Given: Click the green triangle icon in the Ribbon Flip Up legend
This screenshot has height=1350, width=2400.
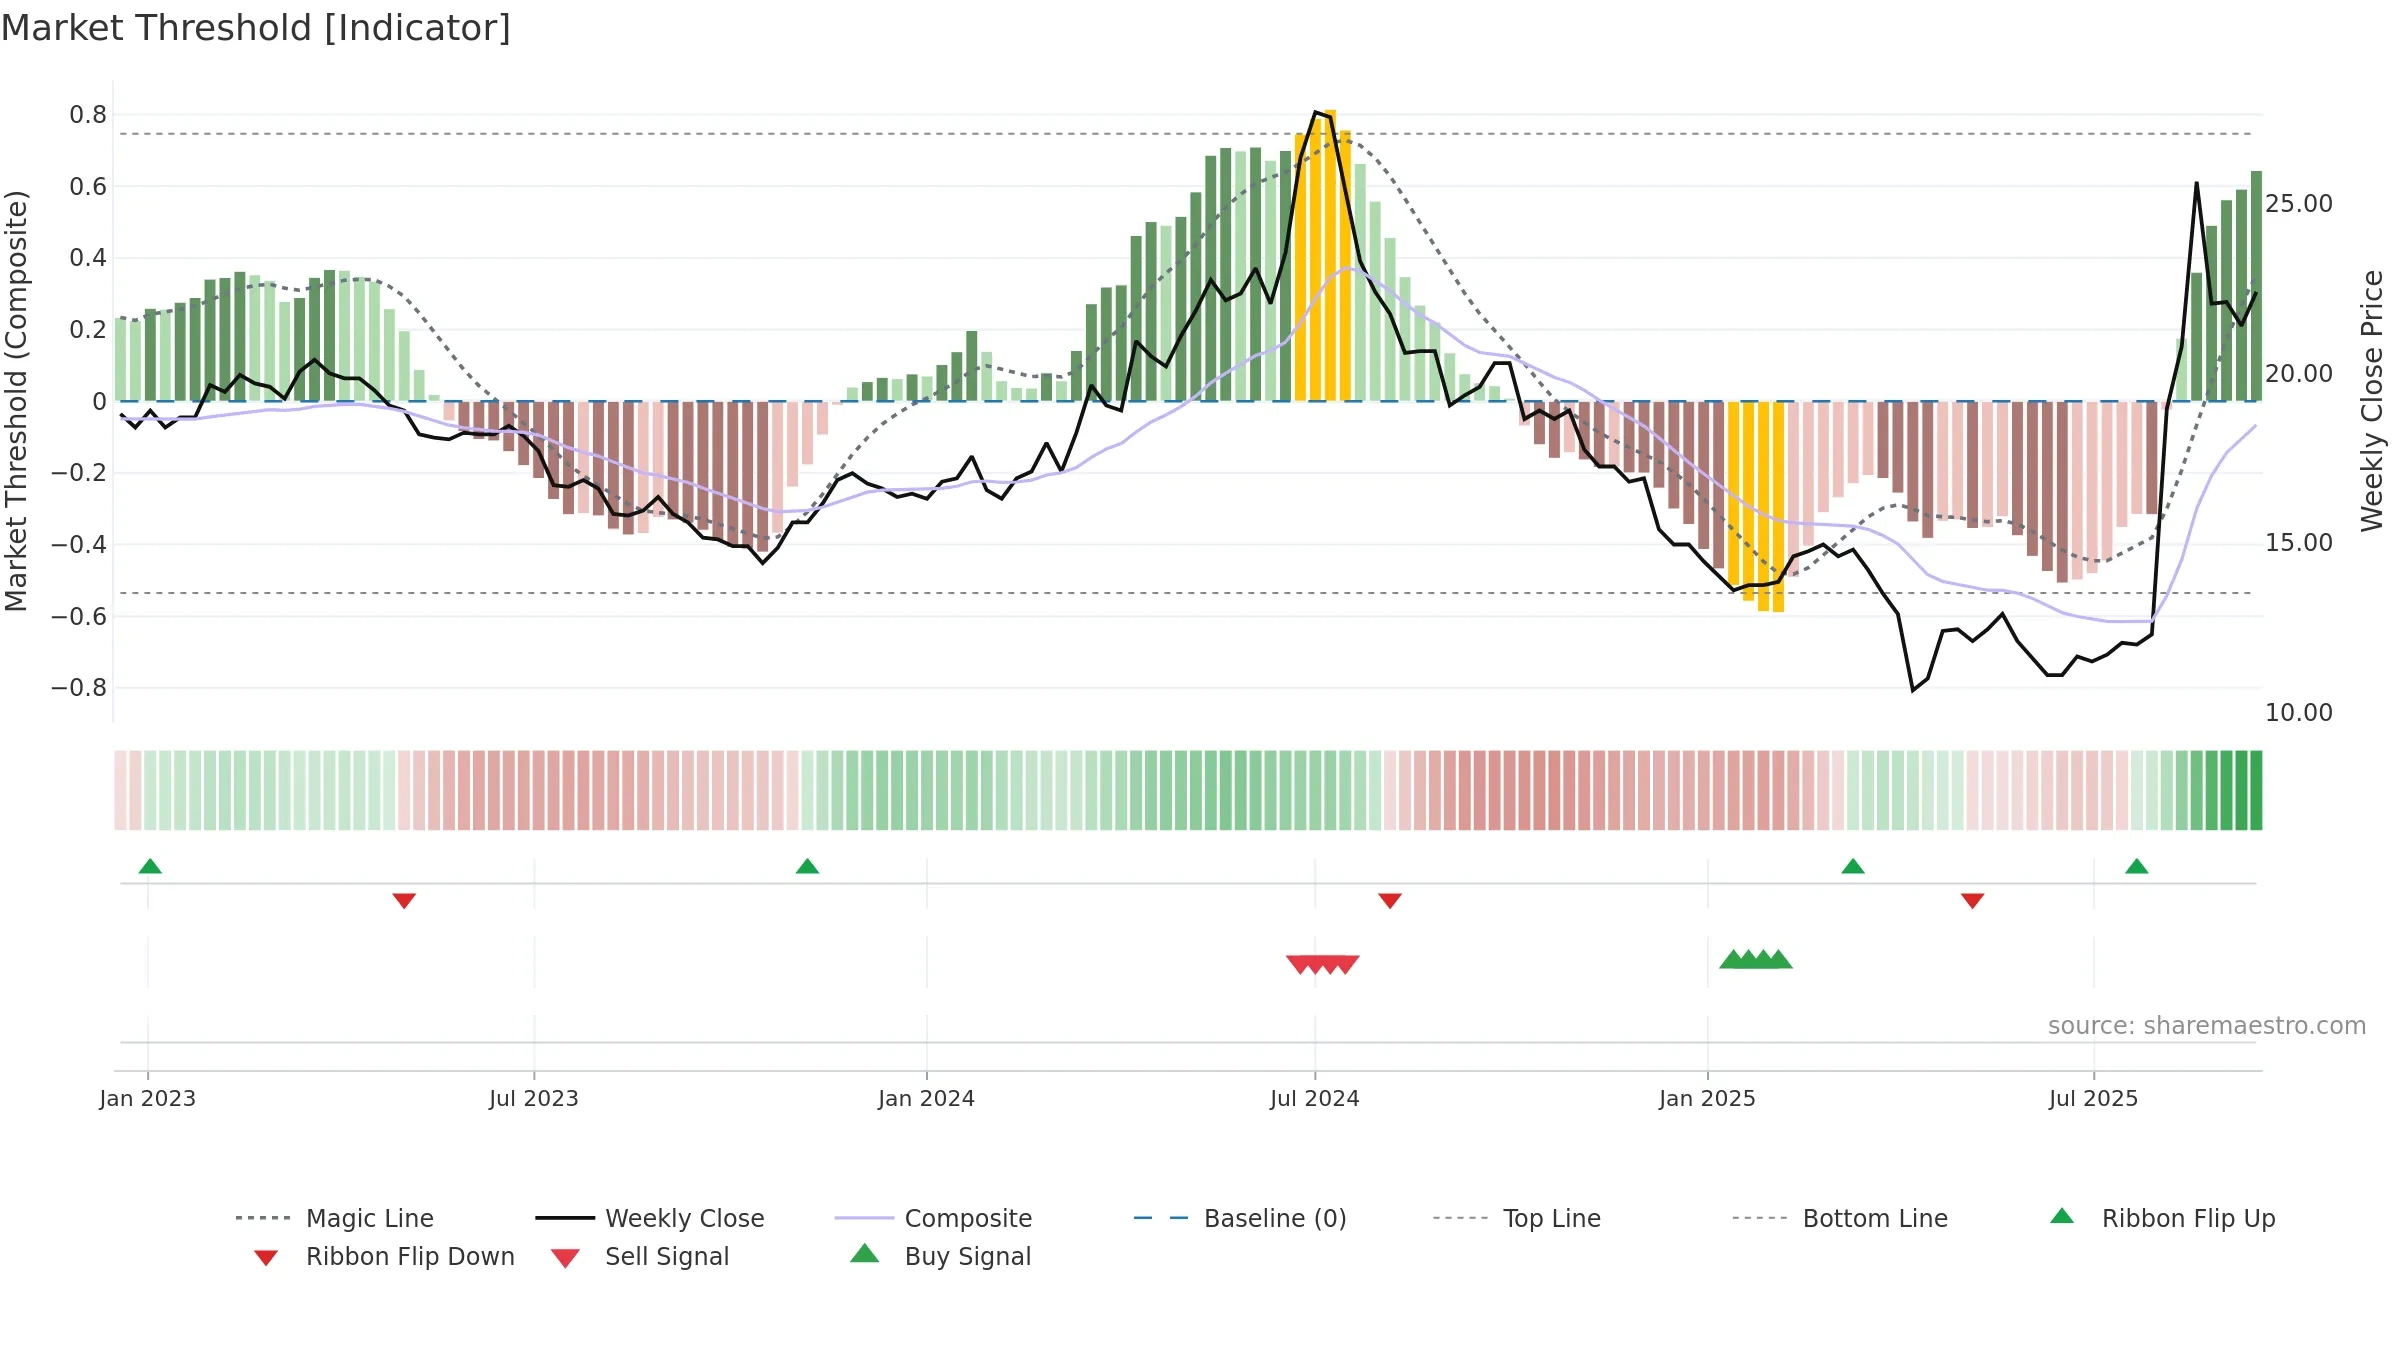Looking at the screenshot, I should pos(2062,1216).
